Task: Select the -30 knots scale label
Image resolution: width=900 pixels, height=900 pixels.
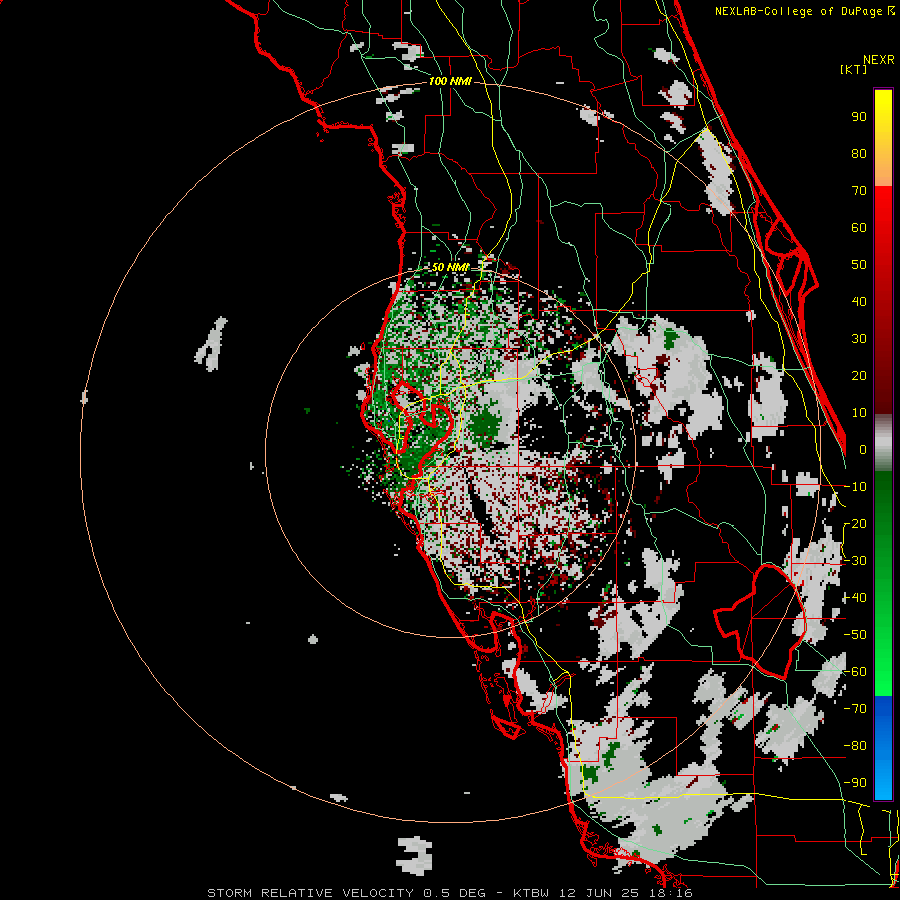Action: pyautogui.click(x=855, y=561)
